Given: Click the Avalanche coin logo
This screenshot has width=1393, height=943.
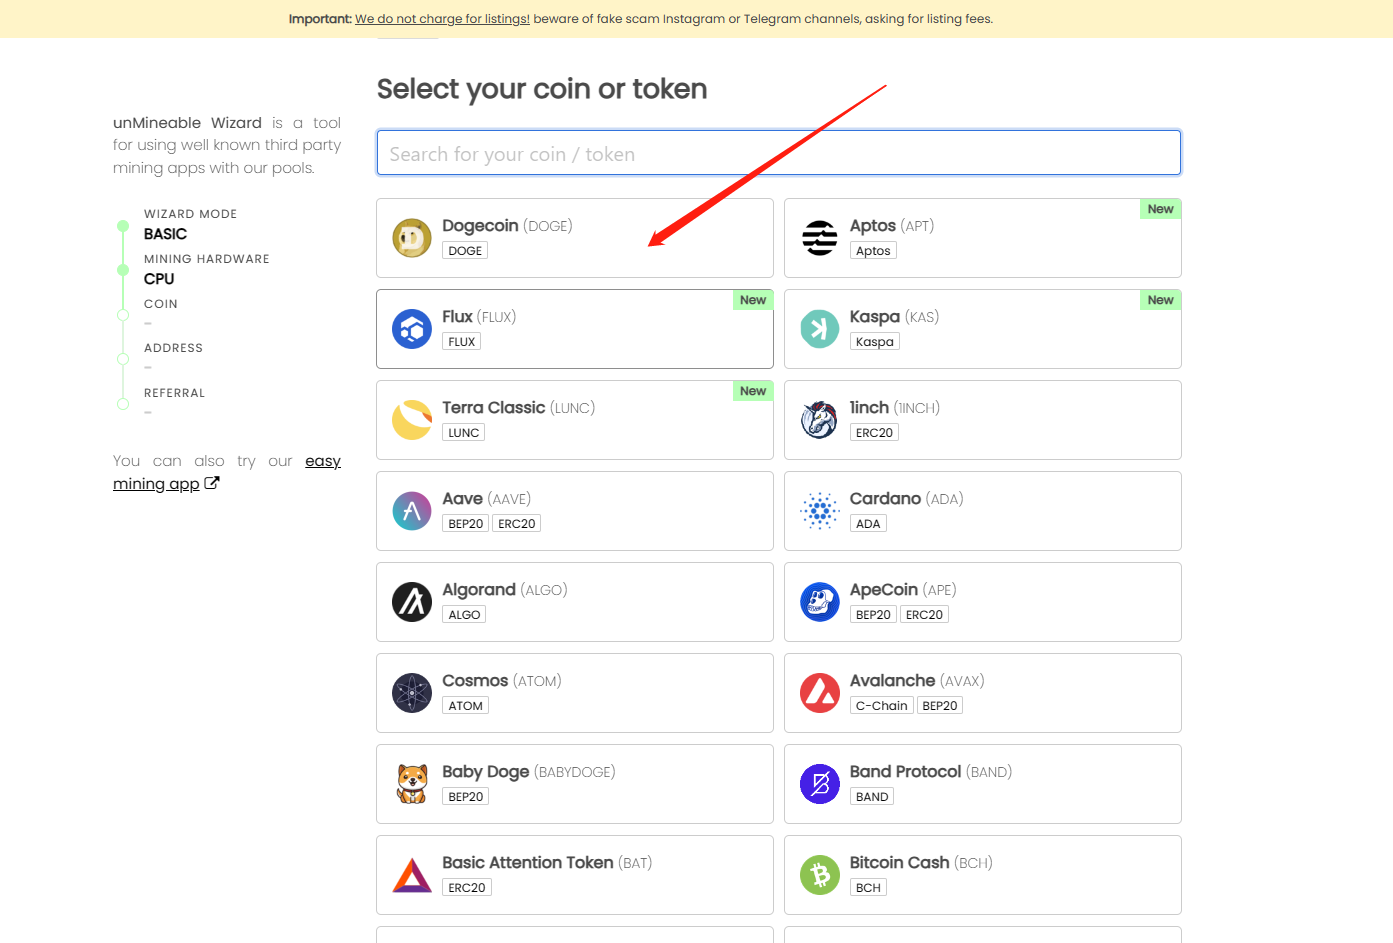Looking at the screenshot, I should (x=820, y=693).
